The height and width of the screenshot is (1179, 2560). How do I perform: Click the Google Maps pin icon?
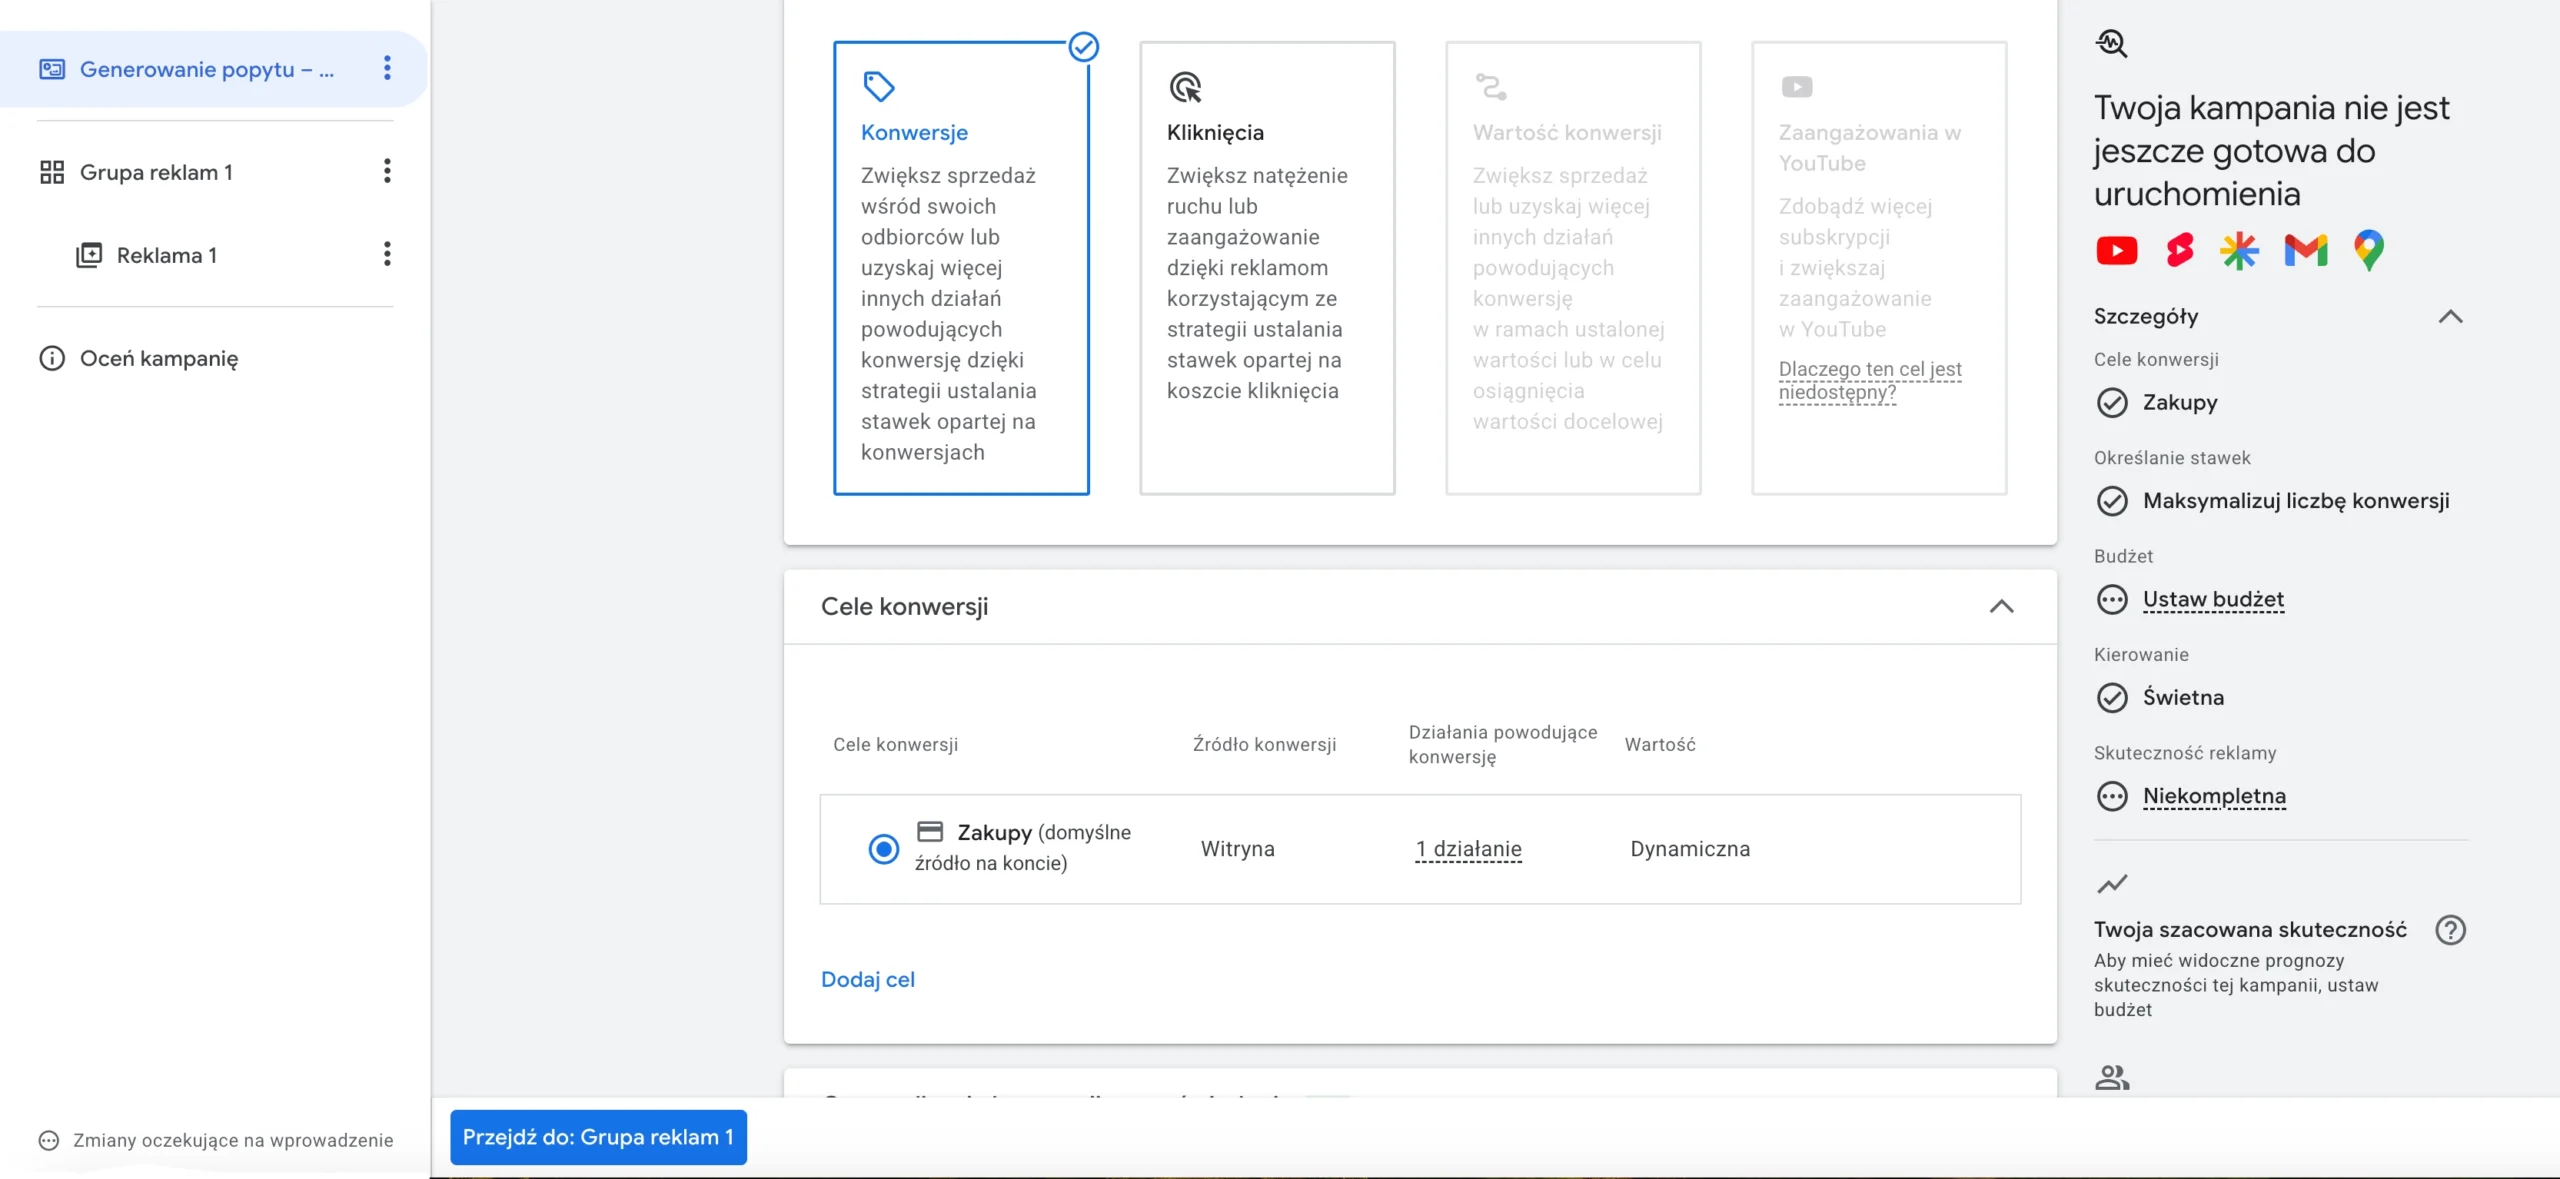coord(2368,250)
